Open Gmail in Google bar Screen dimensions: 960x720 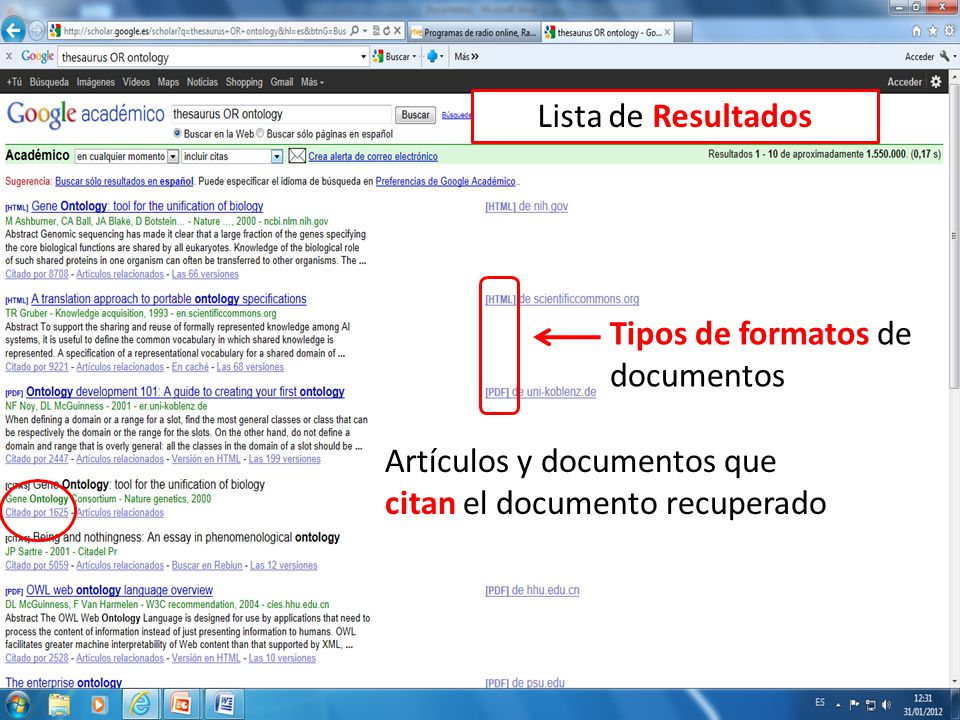pos(282,81)
